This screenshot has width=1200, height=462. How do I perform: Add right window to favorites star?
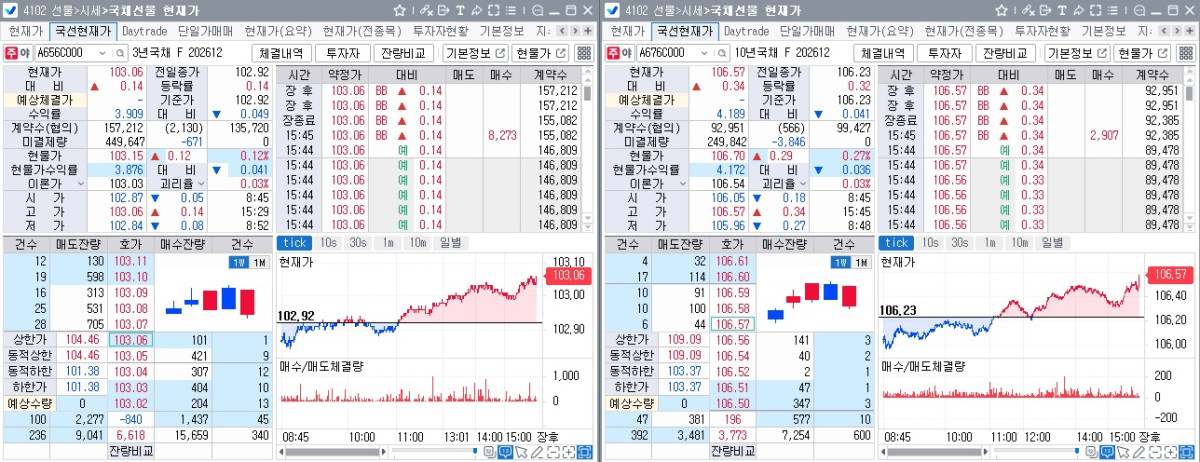pyautogui.click(x=999, y=10)
